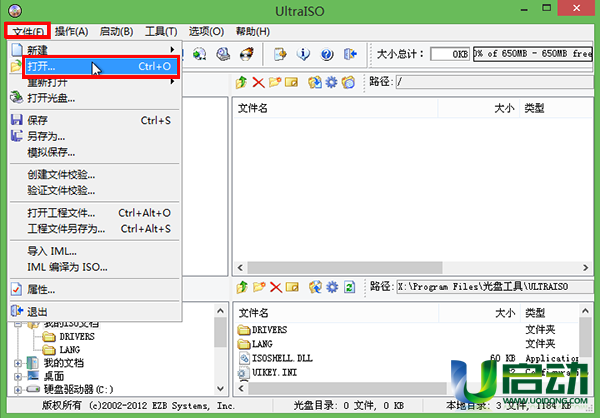Viewport: 600px width, 418px height.
Task: Select the DRIVERS folder in the tree
Action: click(x=68, y=336)
